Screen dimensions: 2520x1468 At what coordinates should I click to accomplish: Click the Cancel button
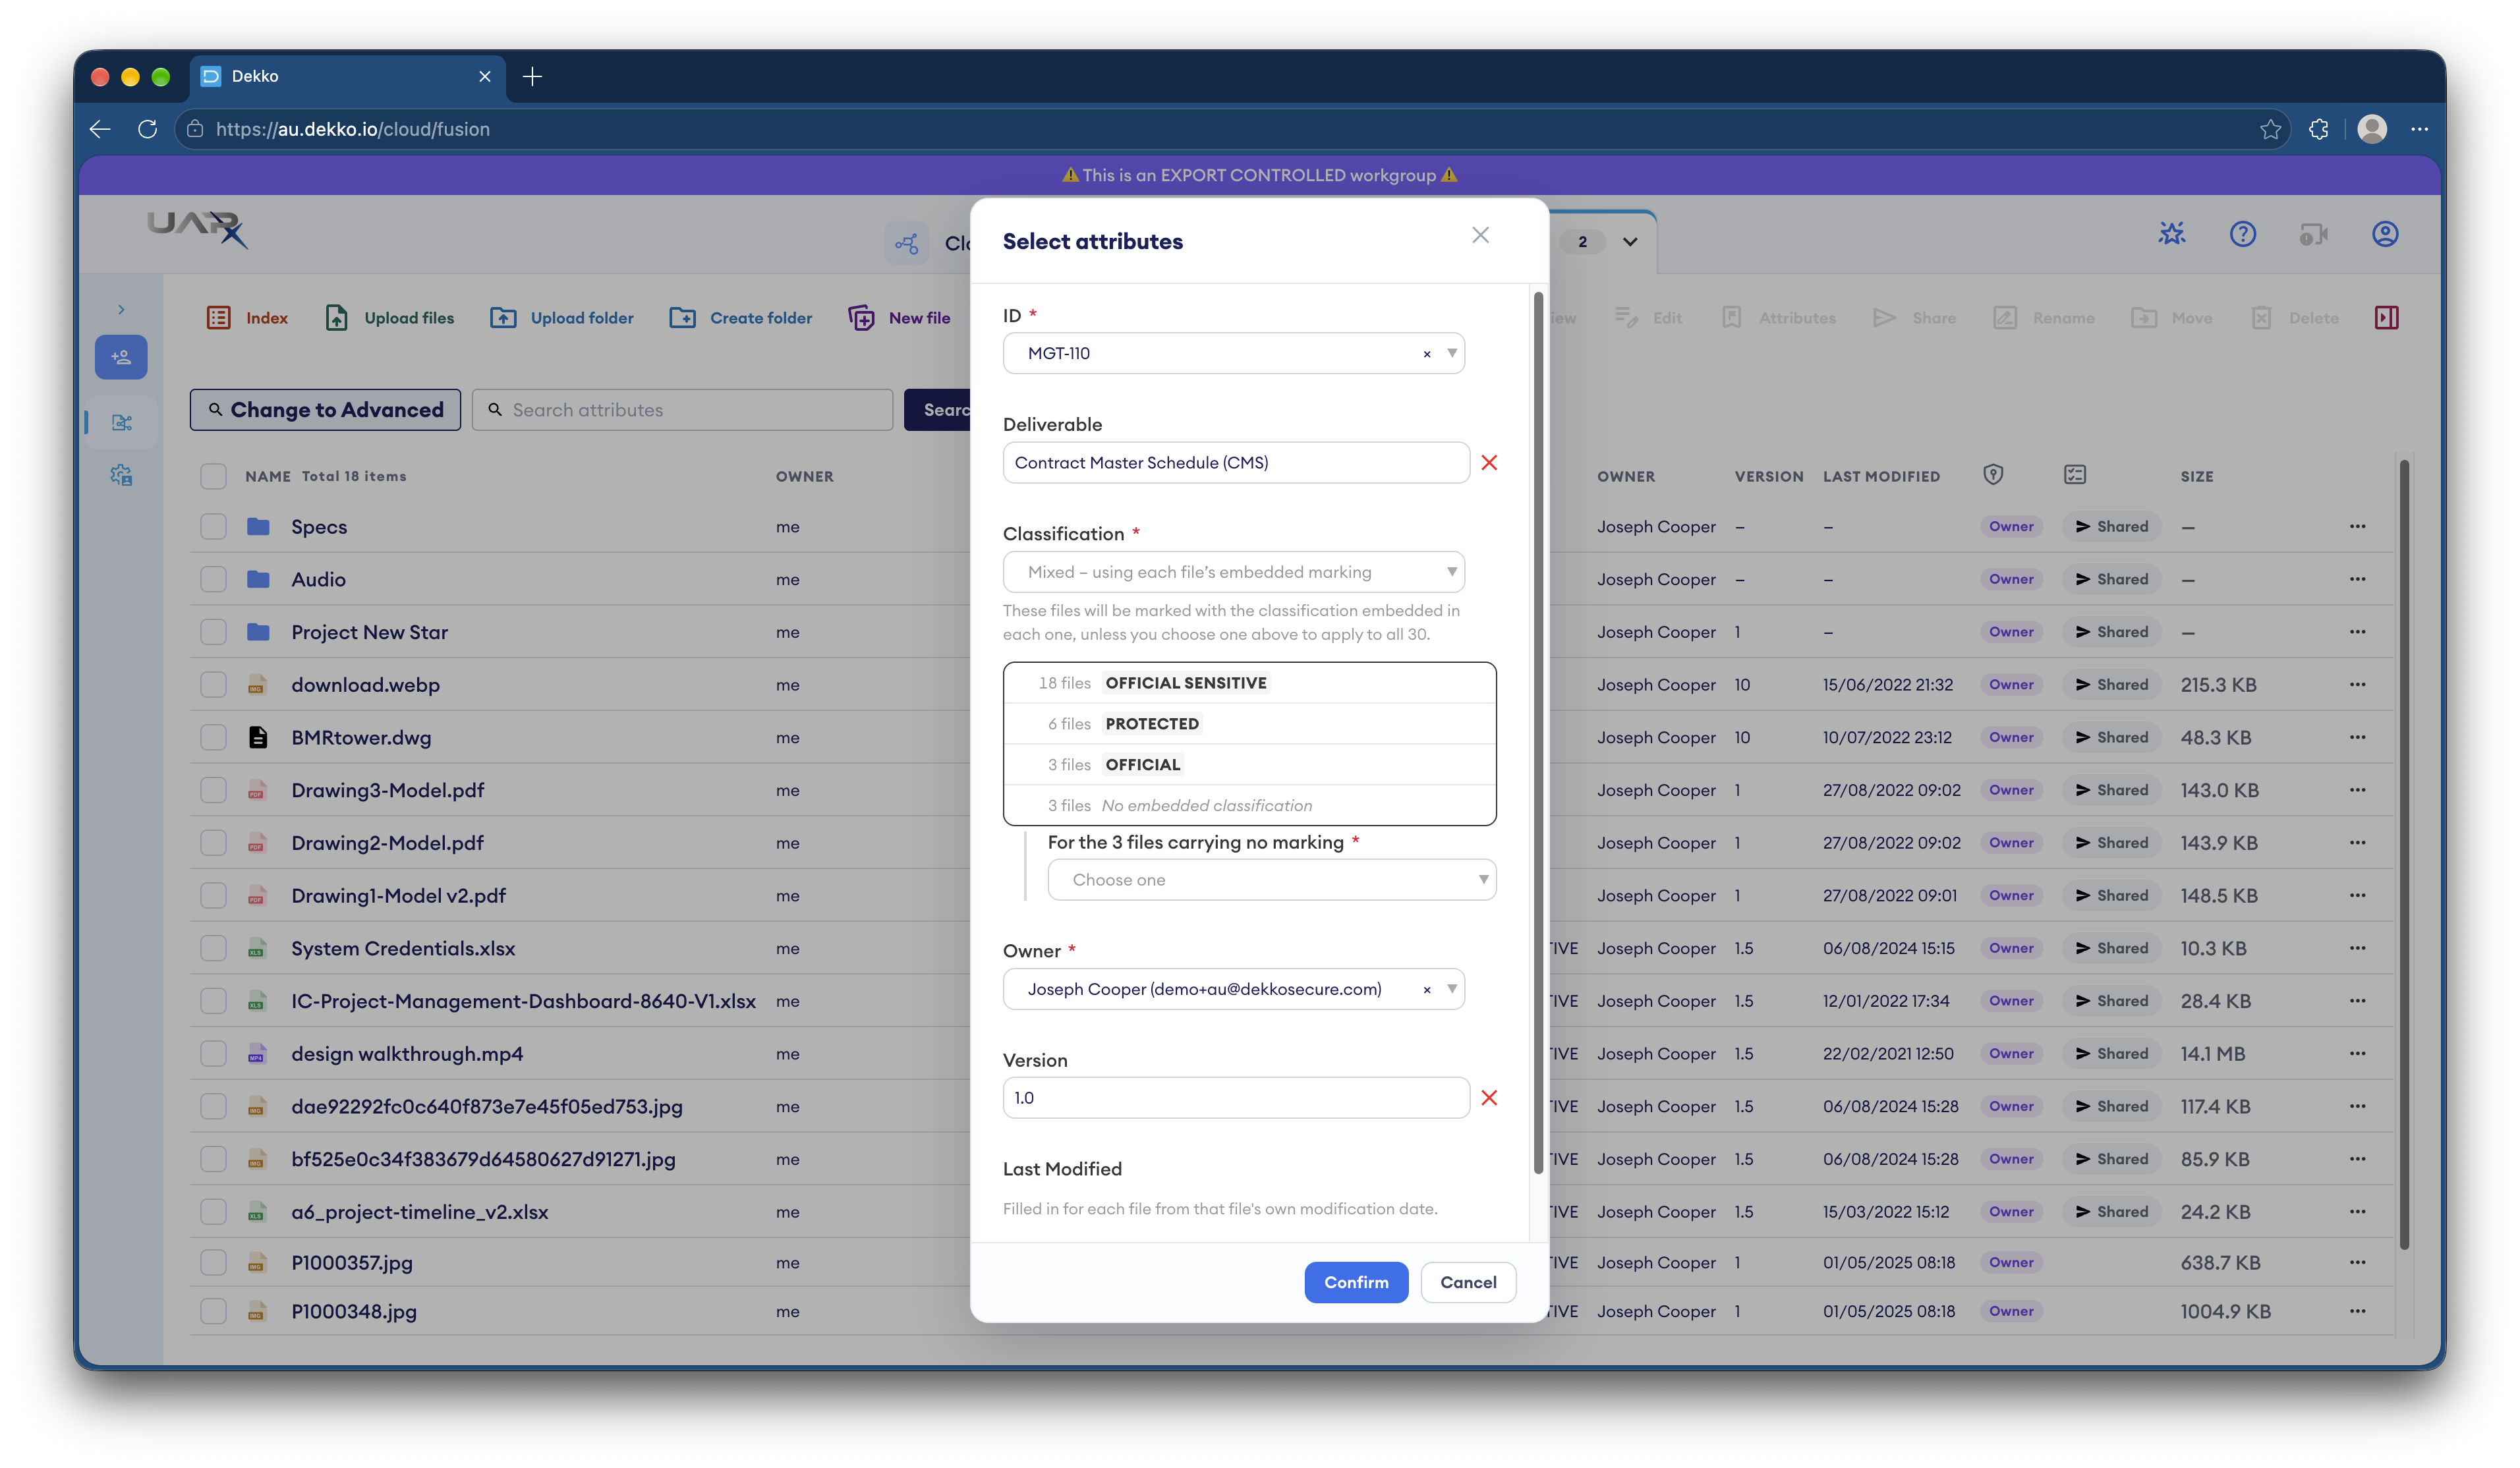(1467, 1282)
